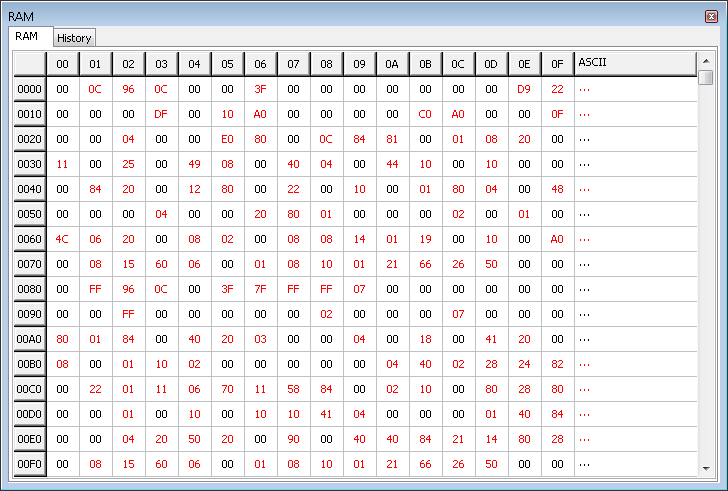Select row header 0040
The image size is (728, 491).
pos(30,189)
